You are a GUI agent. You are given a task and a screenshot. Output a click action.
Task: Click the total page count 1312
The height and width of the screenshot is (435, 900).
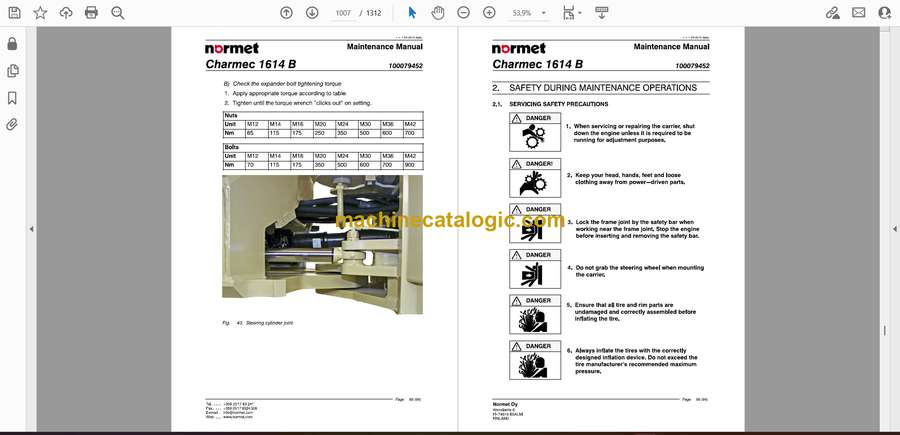(374, 13)
